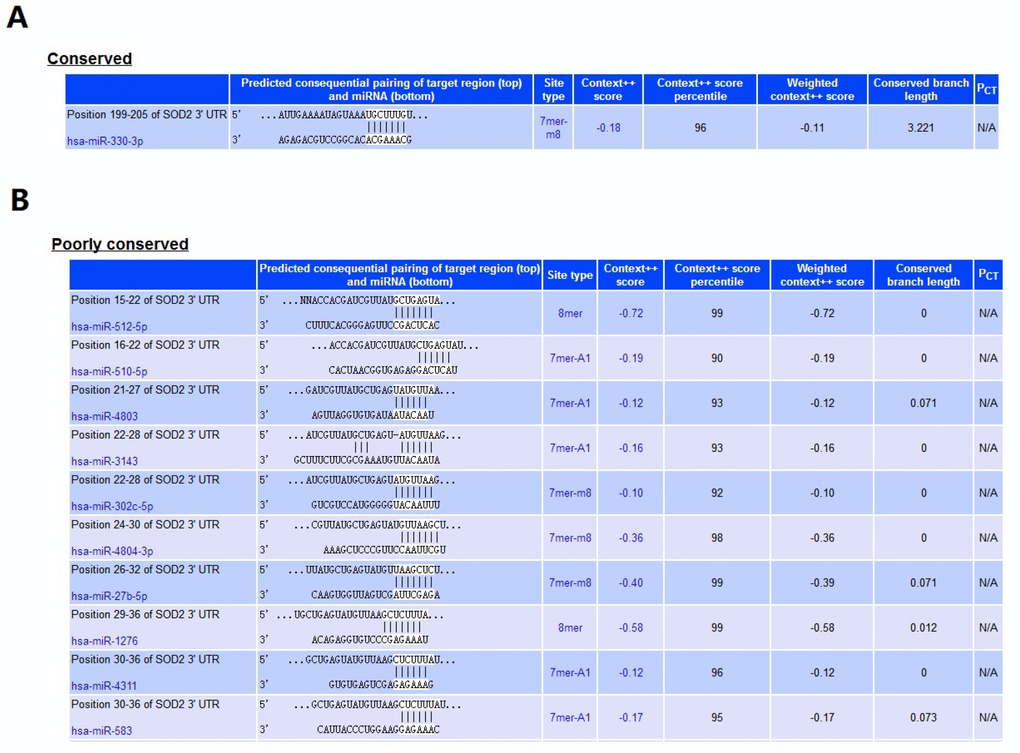Viewport: 1020px width, 753px height.
Task: Click the -0.58 context++ score for miR-1276
Action: [630, 628]
